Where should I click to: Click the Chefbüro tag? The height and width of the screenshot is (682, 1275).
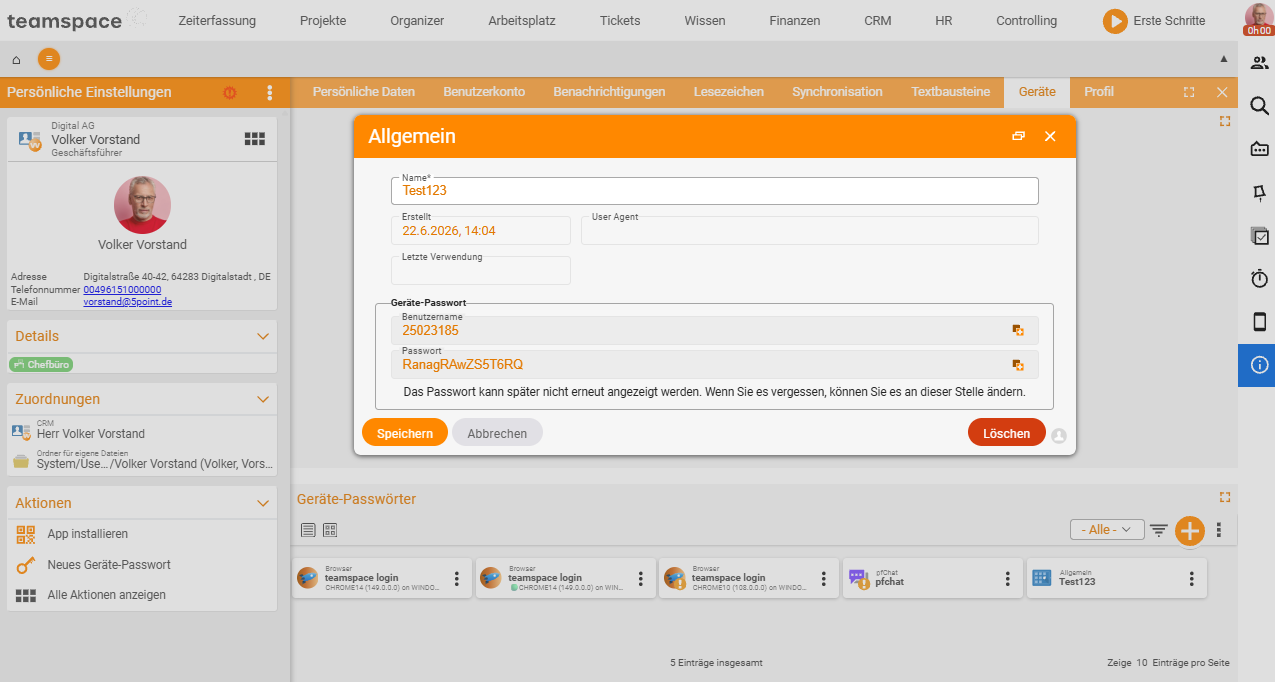coord(41,365)
